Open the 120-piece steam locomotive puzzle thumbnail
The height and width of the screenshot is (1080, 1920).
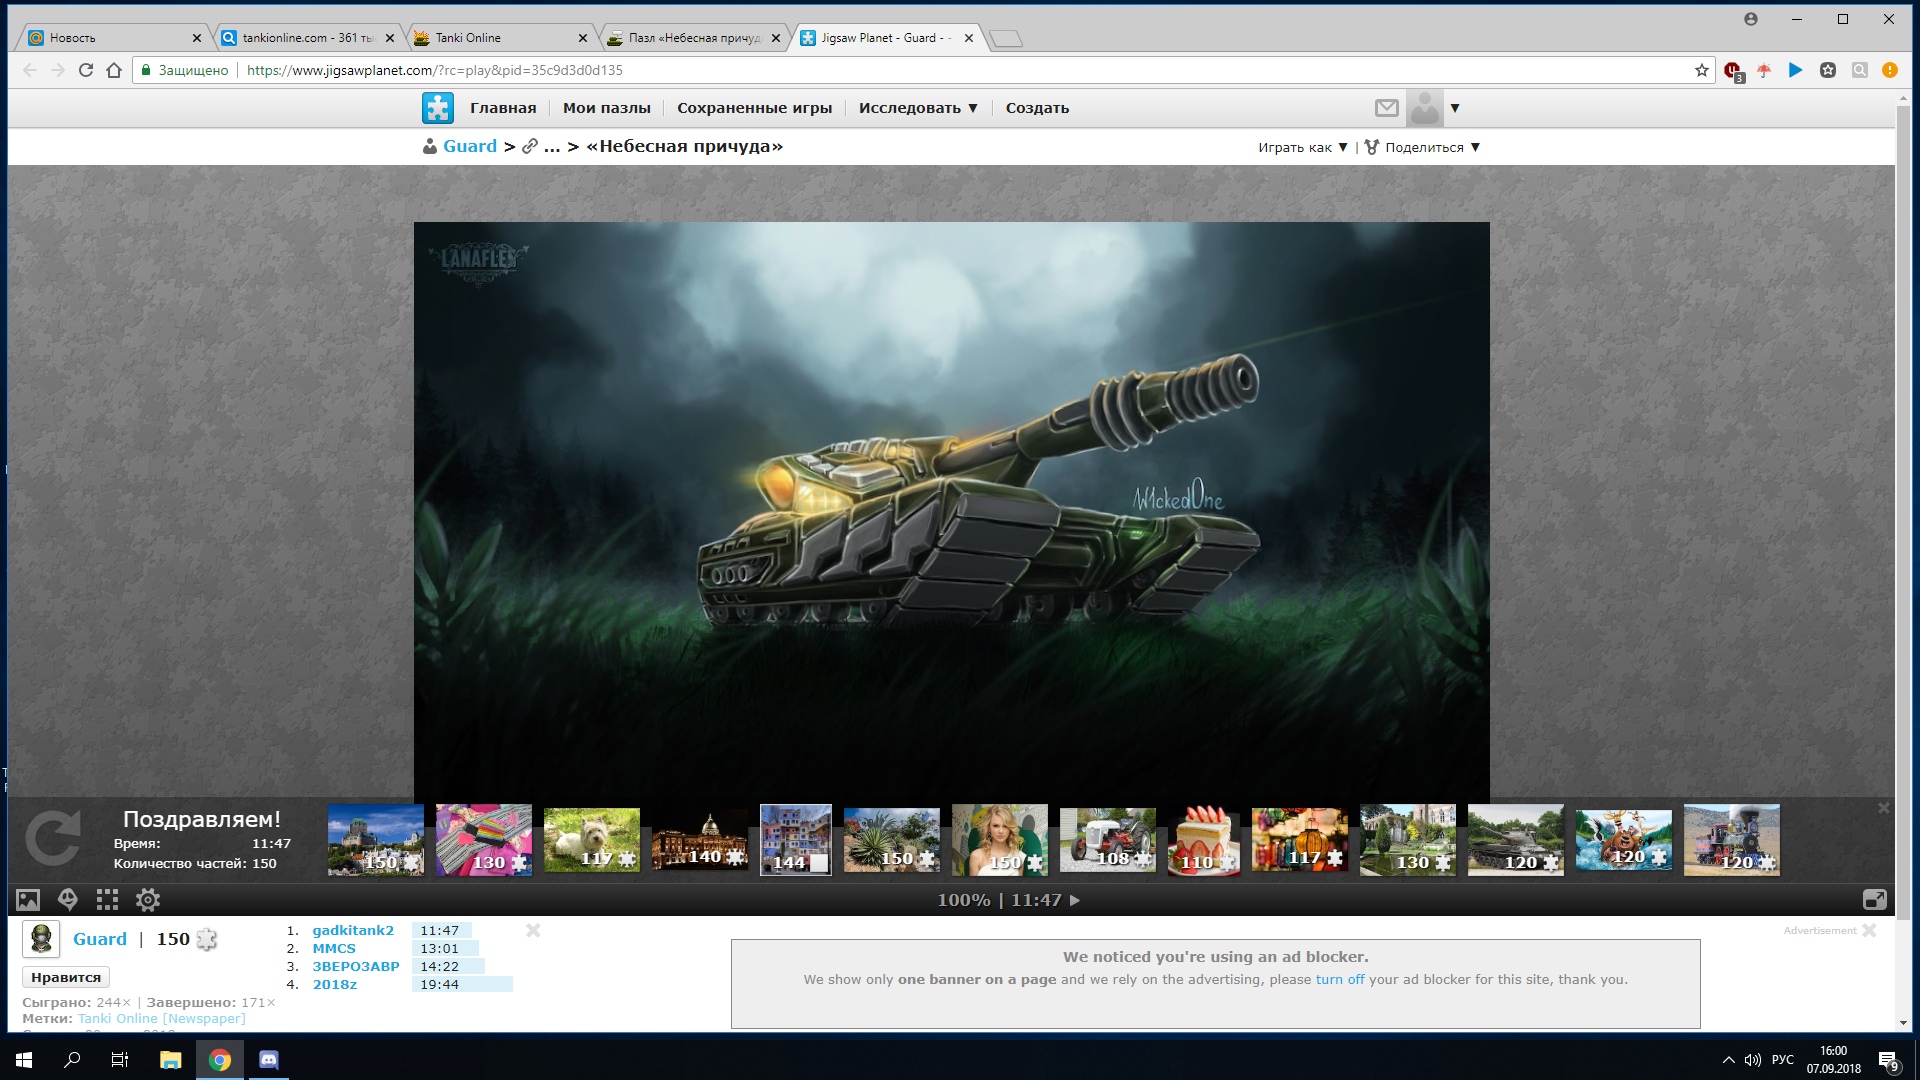pyautogui.click(x=1732, y=840)
